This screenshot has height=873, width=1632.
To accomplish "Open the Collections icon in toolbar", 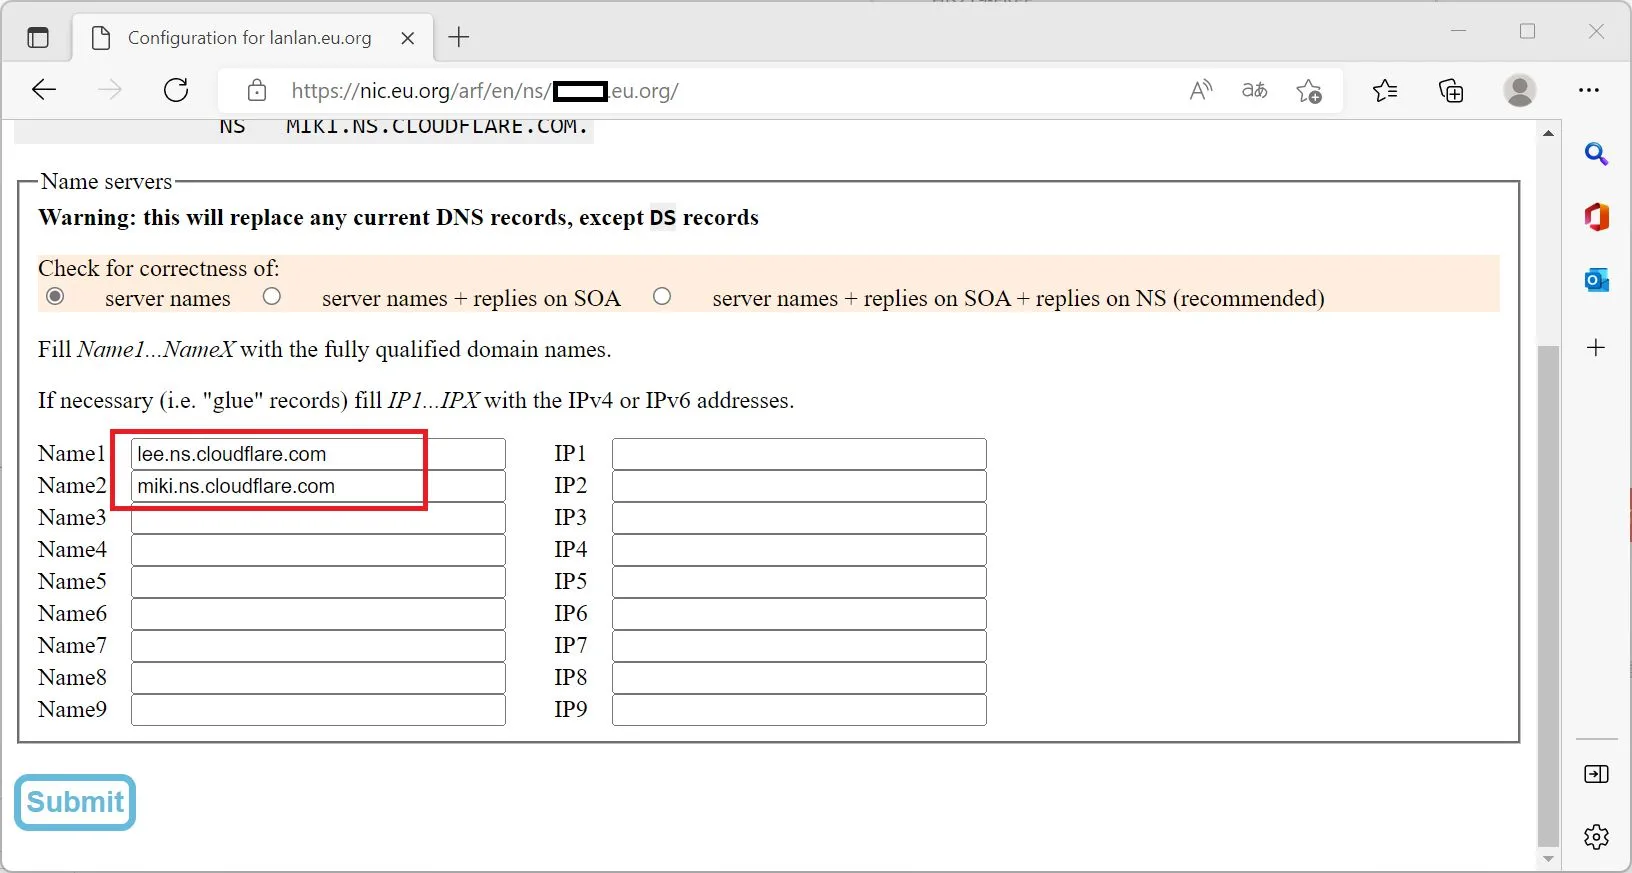I will (1450, 91).
